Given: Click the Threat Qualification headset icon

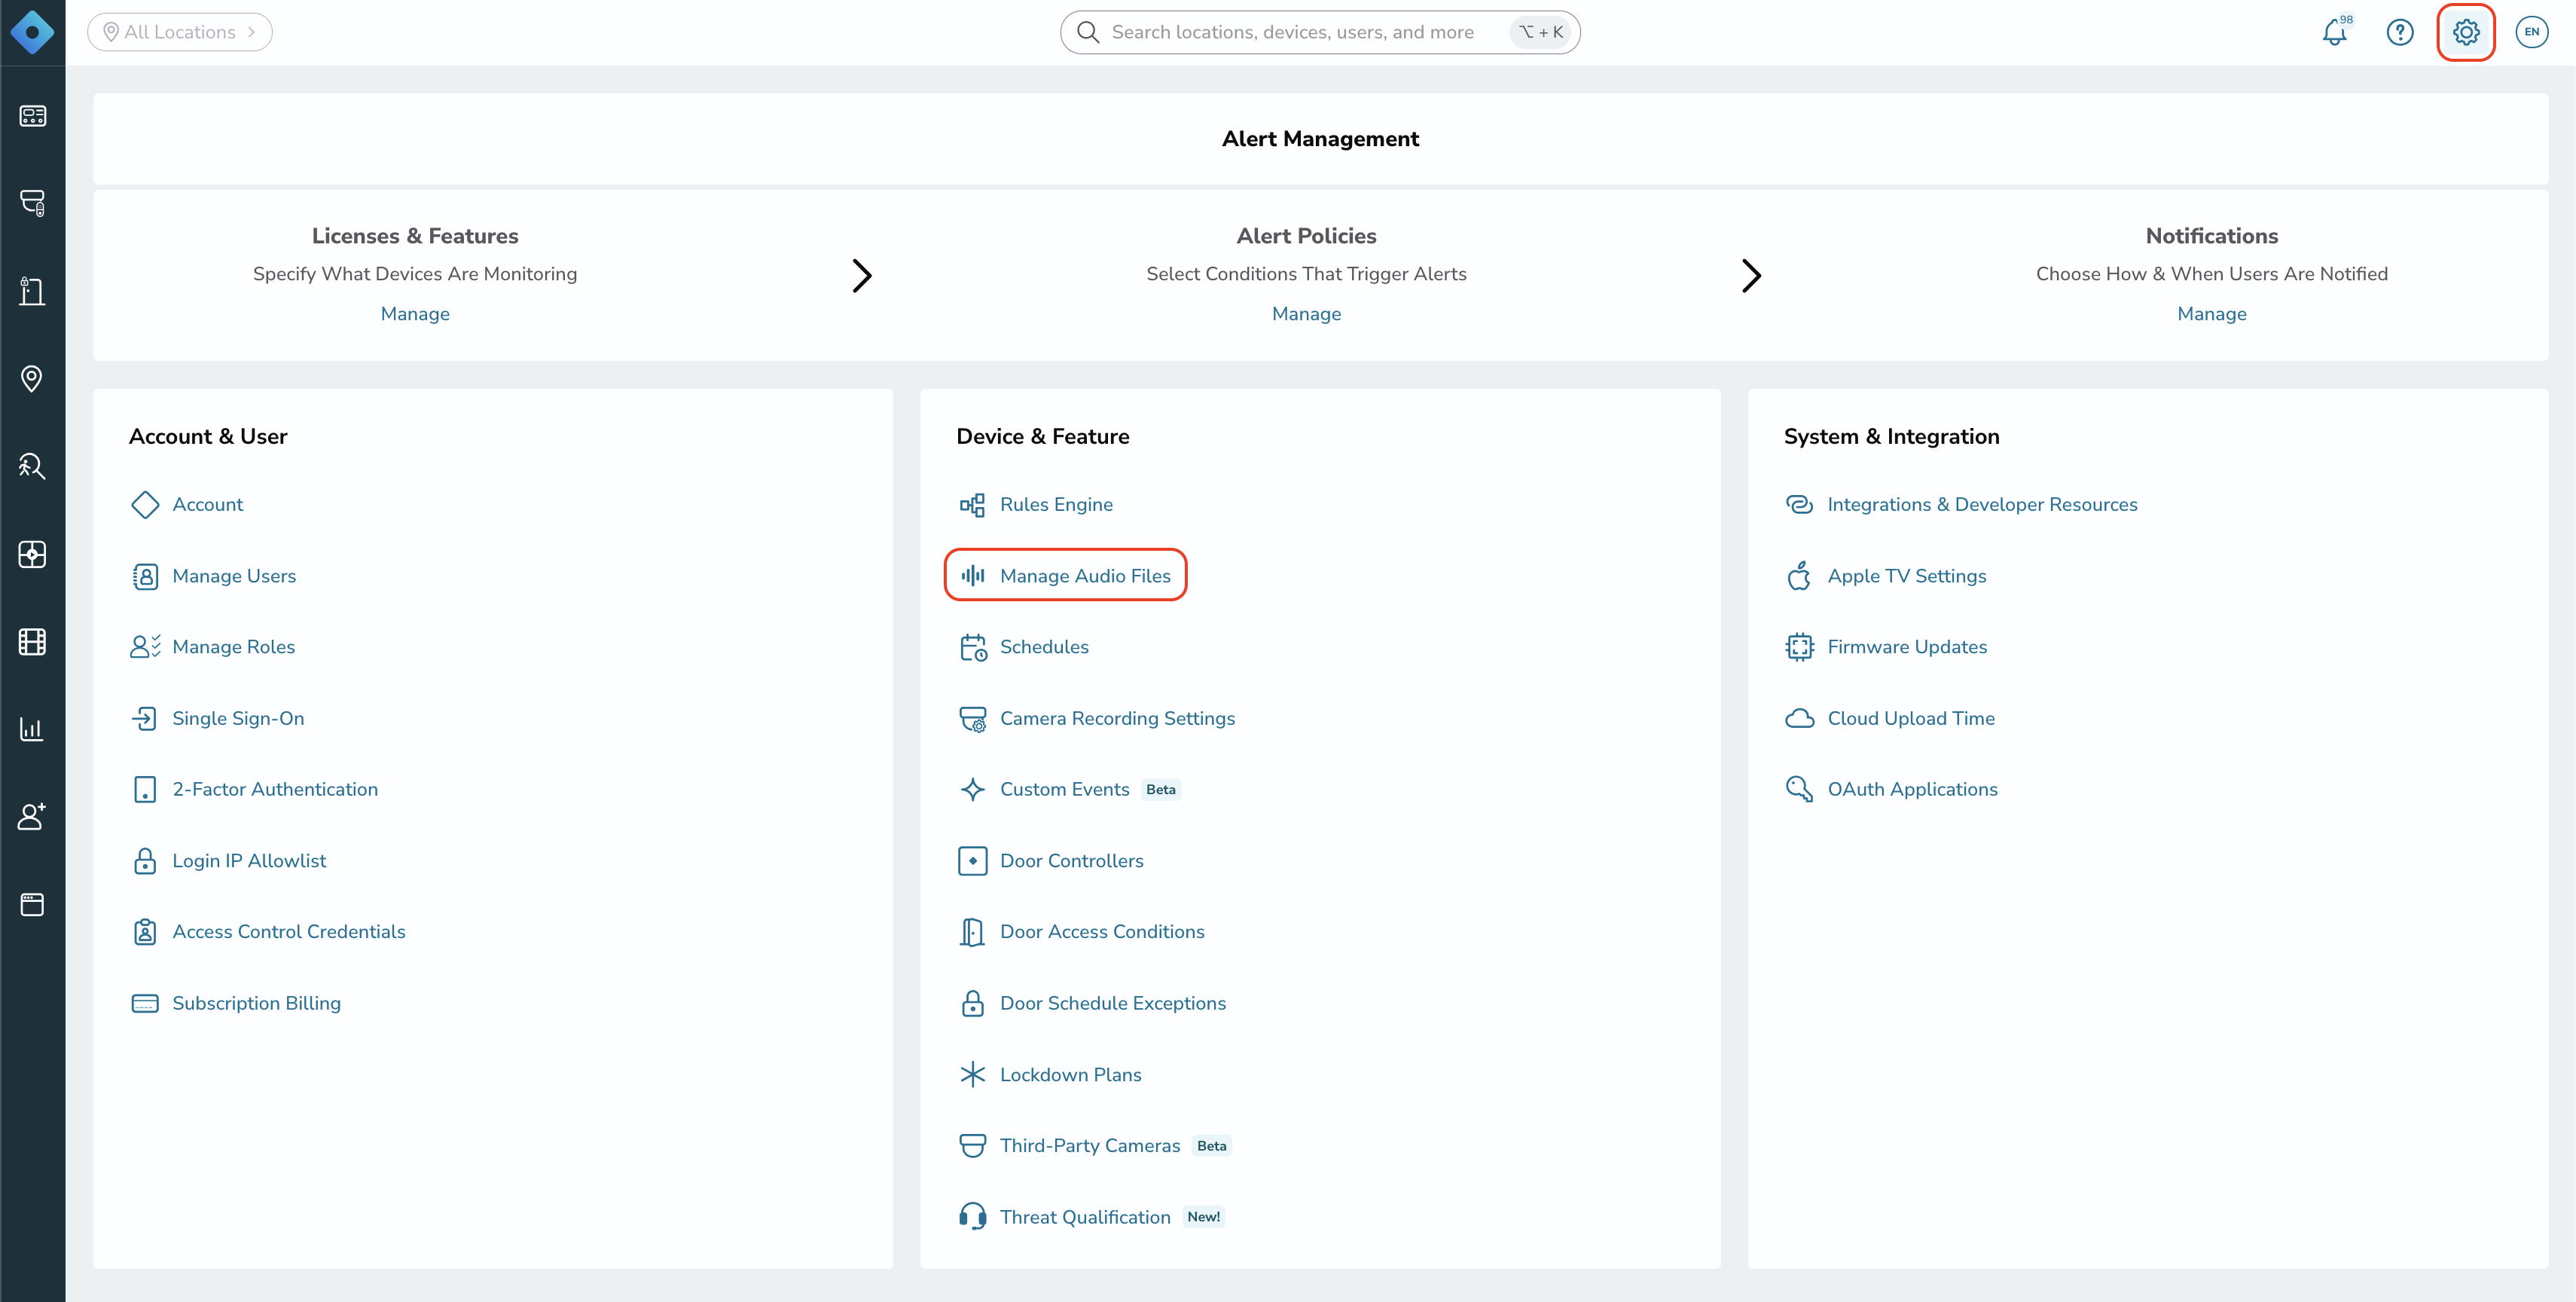Looking at the screenshot, I should [972, 1217].
